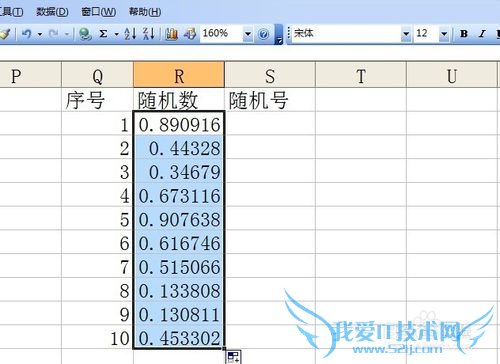Open Excel Help question mark icon
Image resolution: width=500 pixels, height=364 pixels.
pyautogui.click(x=263, y=34)
